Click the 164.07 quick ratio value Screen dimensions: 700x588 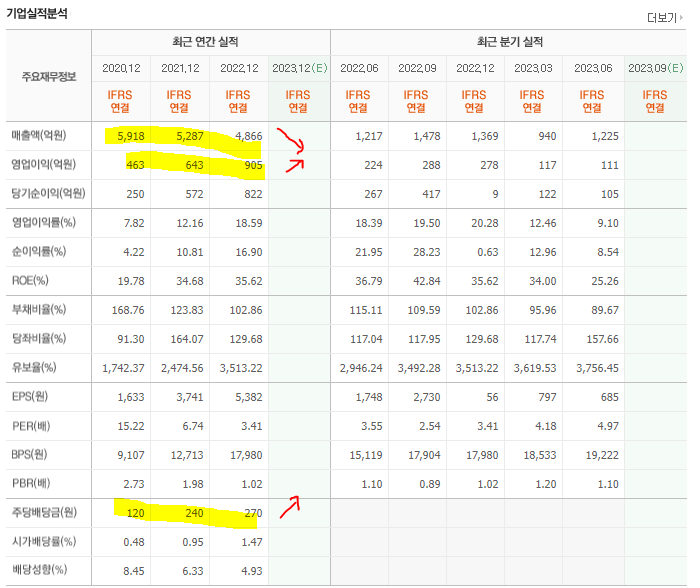[187, 339]
